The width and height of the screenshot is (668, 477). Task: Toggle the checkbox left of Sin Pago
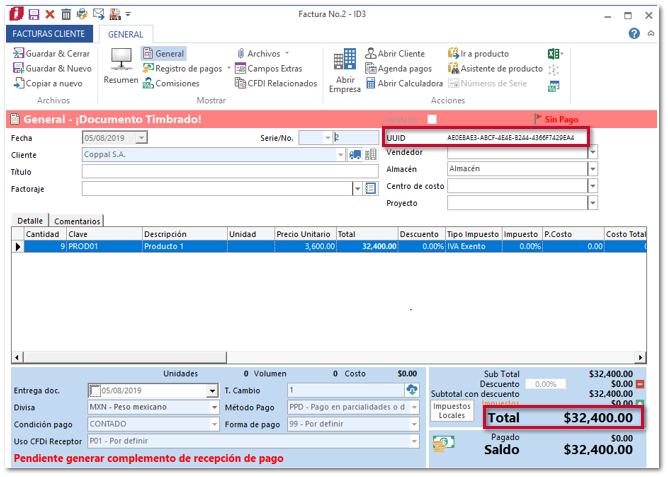[x=432, y=119]
